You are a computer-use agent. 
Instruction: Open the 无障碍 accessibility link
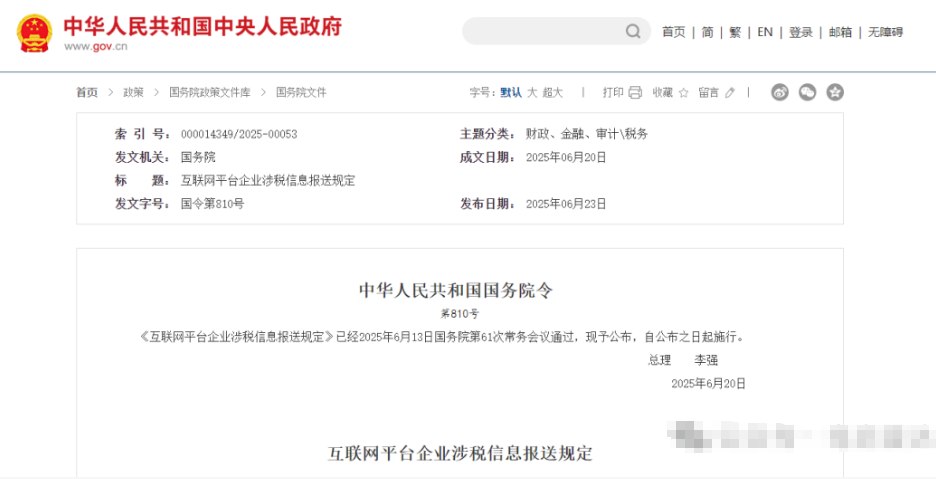[x=885, y=32]
